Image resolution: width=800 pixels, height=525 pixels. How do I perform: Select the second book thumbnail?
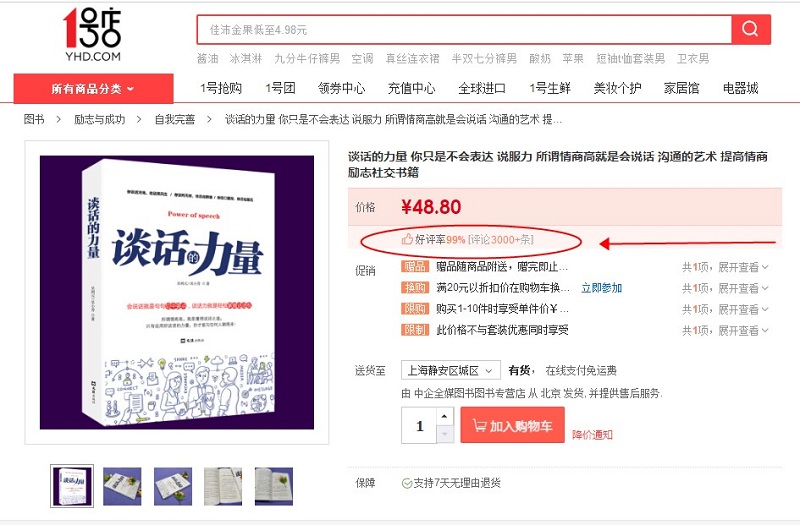[122, 486]
